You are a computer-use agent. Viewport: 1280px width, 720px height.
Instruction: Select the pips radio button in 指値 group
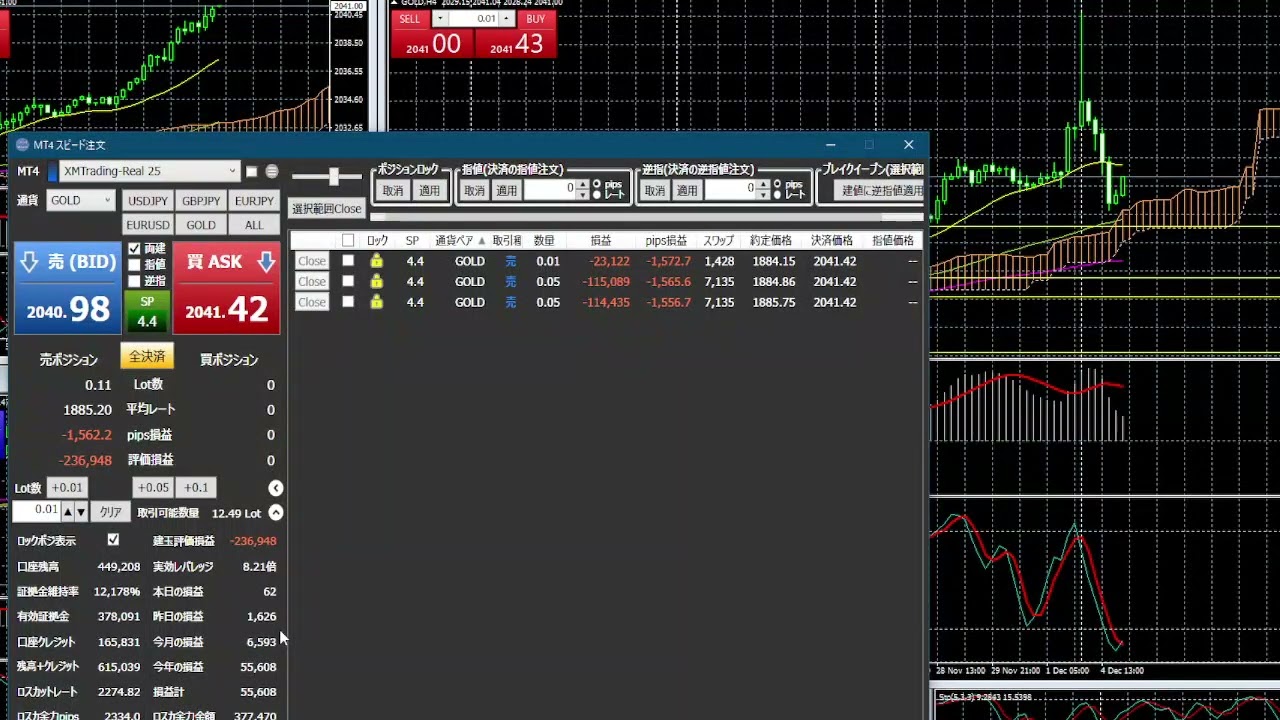(597, 184)
